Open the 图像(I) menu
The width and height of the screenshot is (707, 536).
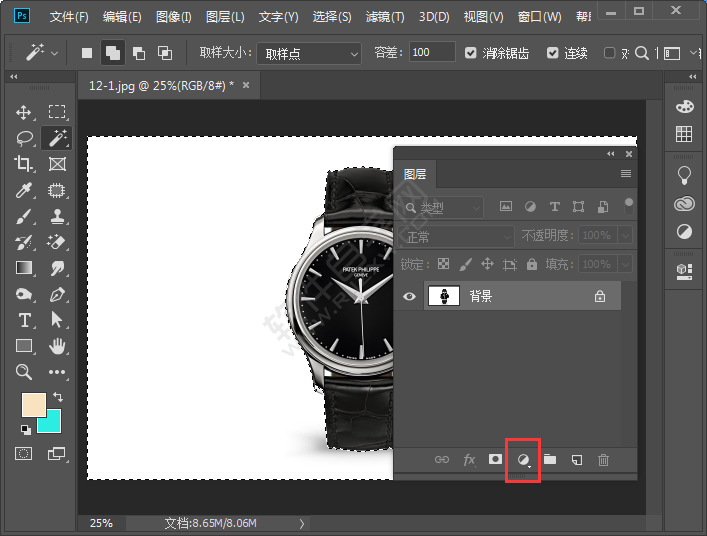[174, 17]
